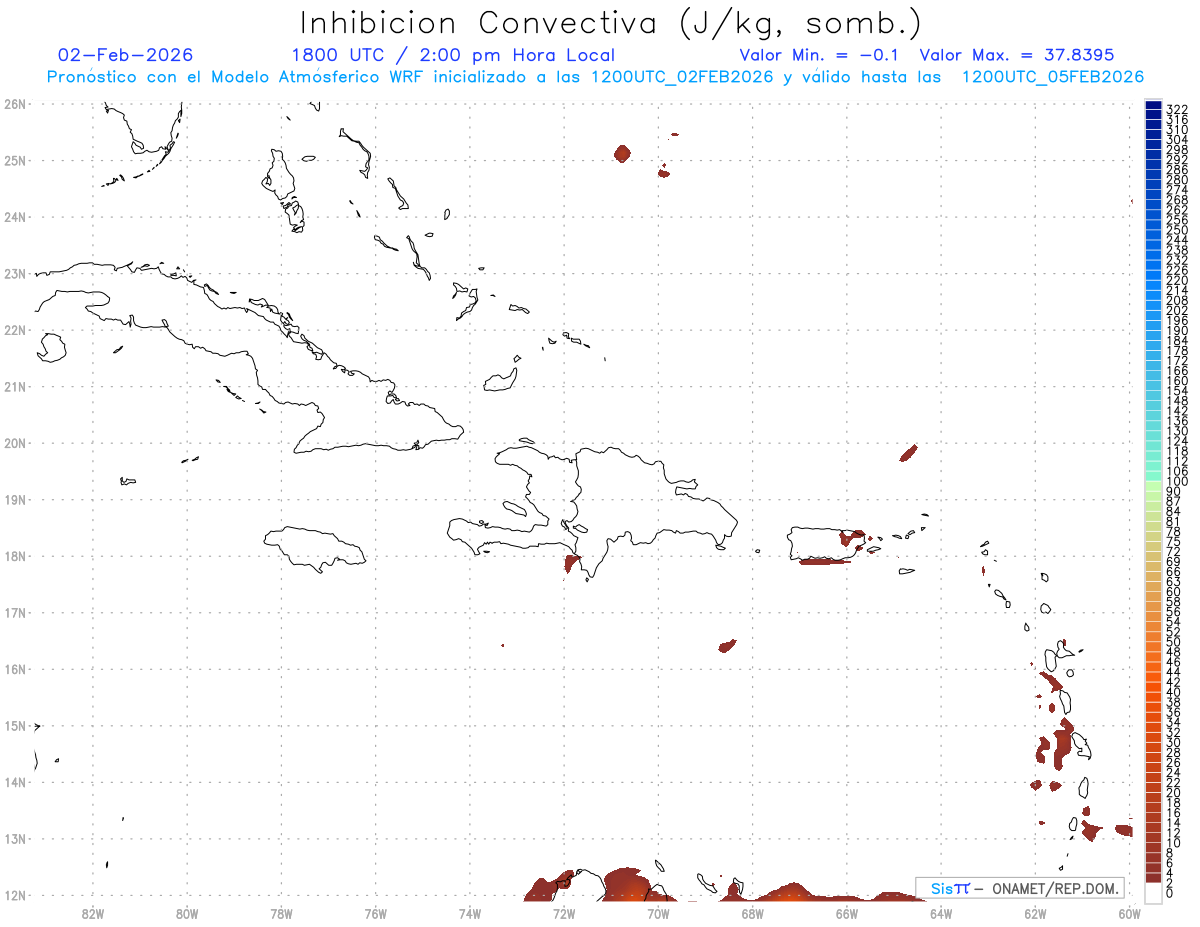Click the "78W" longitude label

click(x=281, y=913)
